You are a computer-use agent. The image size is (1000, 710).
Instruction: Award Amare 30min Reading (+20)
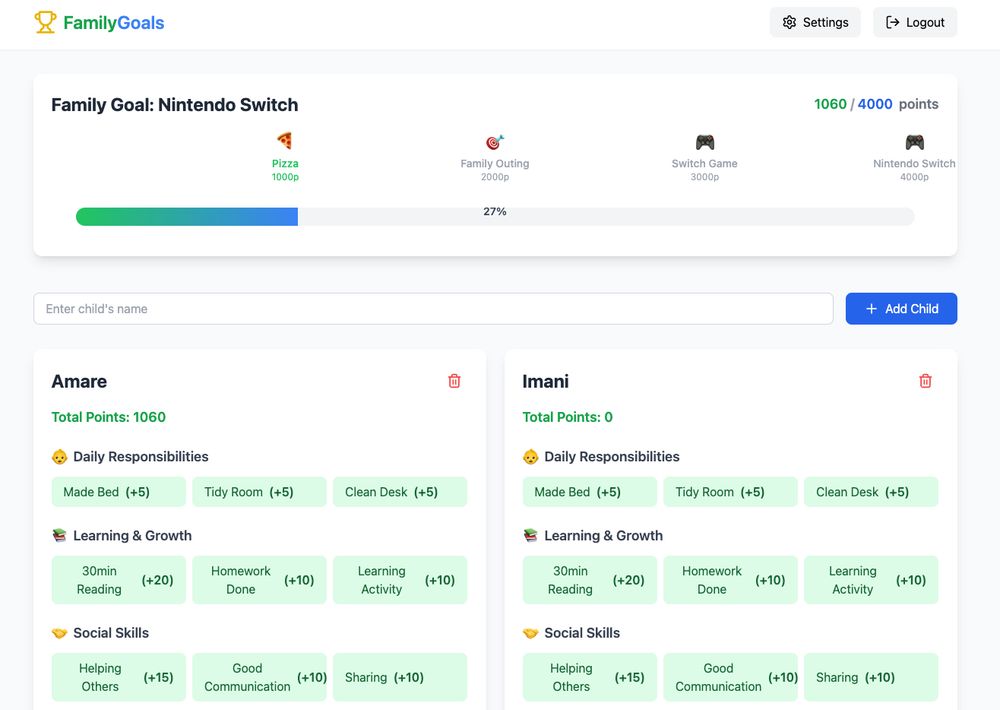[119, 580]
